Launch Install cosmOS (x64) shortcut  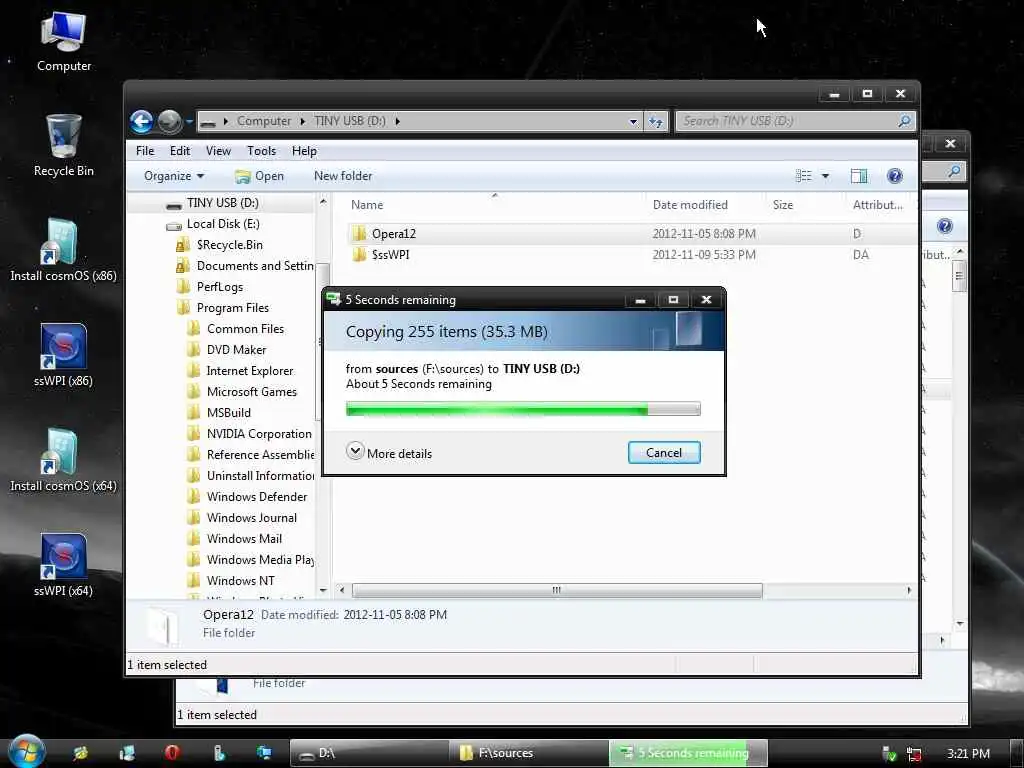point(63,461)
